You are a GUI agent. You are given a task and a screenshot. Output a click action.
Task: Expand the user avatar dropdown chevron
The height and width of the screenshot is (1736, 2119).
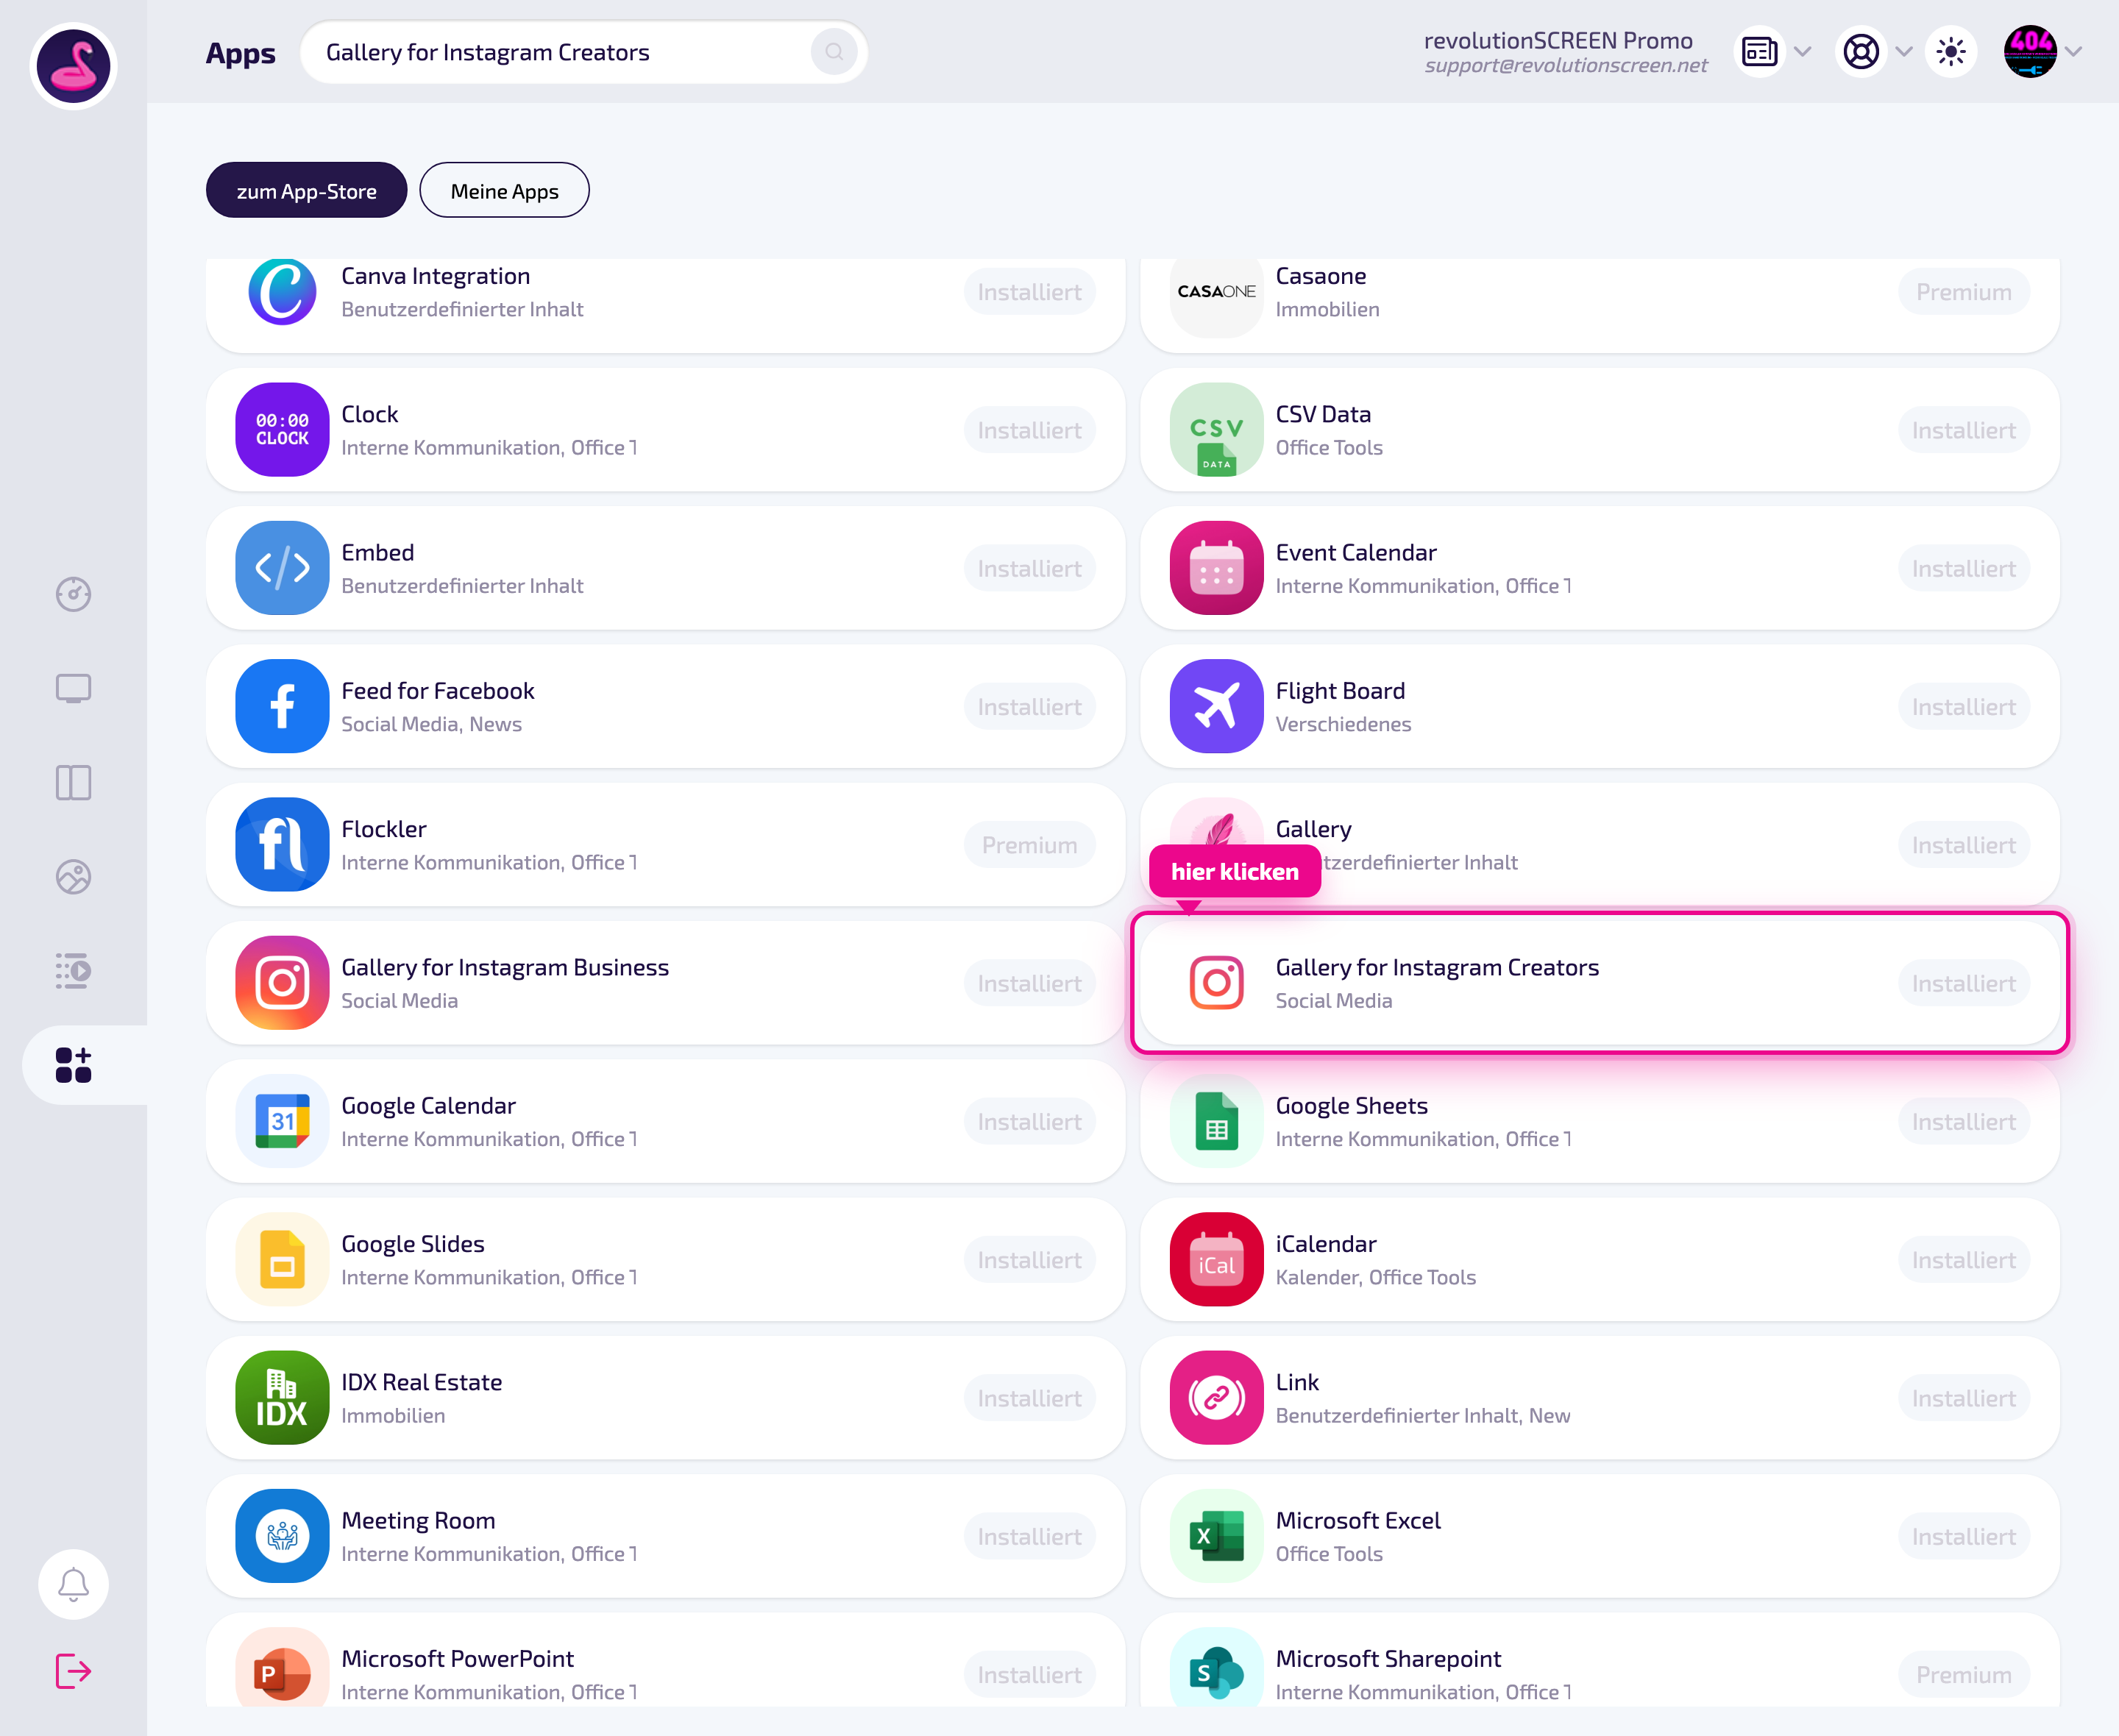click(2074, 52)
